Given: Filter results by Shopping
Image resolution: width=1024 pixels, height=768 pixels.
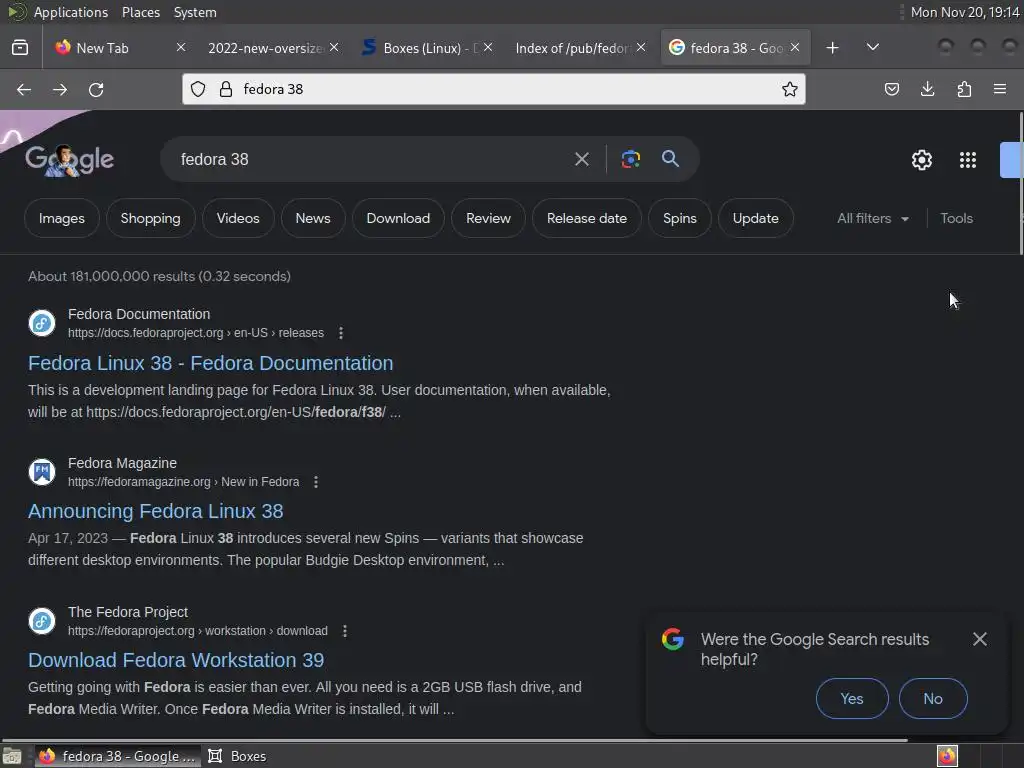Looking at the screenshot, I should pos(150,219).
